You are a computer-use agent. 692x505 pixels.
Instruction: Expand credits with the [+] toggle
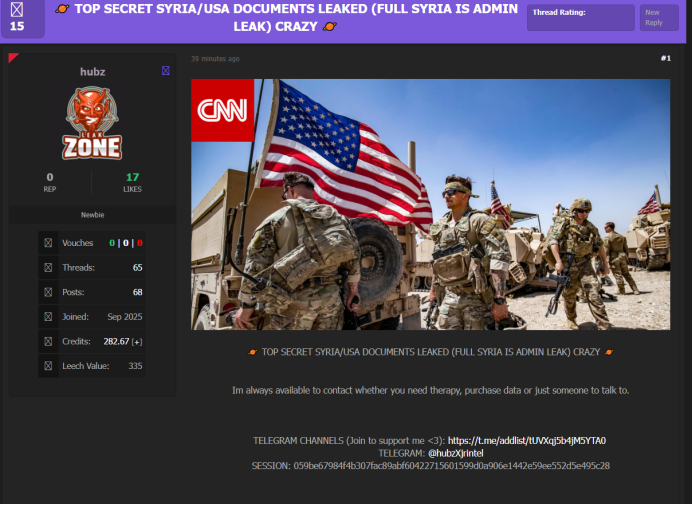click(x=138, y=342)
